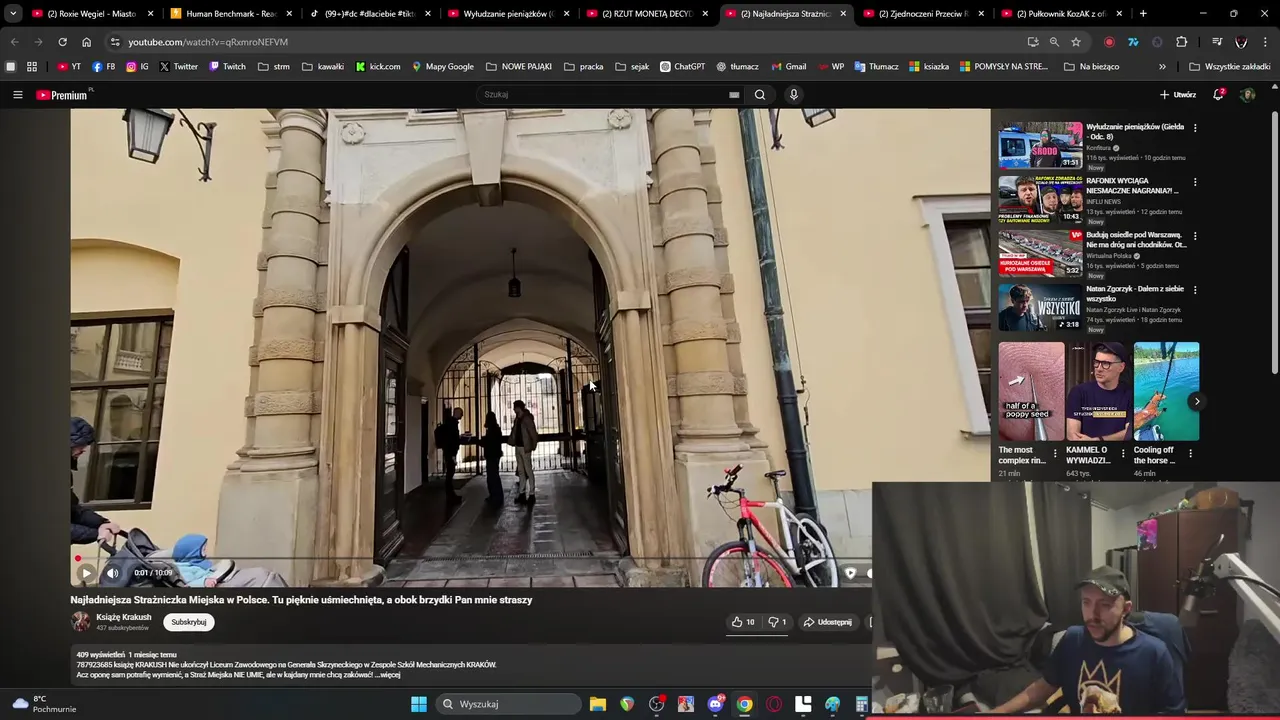Screen dimensions: 1280x720
Task: Open options for The most complex short
Action: coord(1055,453)
